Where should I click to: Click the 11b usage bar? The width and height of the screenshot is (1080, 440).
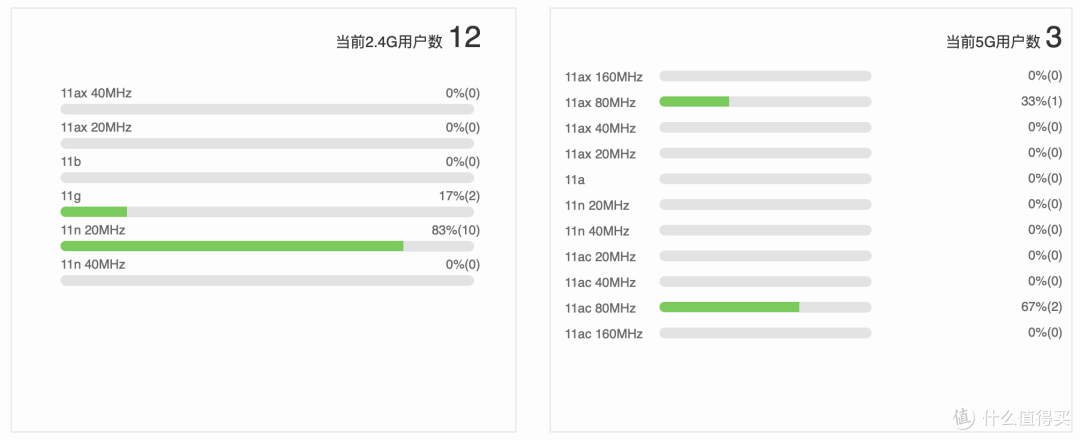pyautogui.click(x=267, y=178)
